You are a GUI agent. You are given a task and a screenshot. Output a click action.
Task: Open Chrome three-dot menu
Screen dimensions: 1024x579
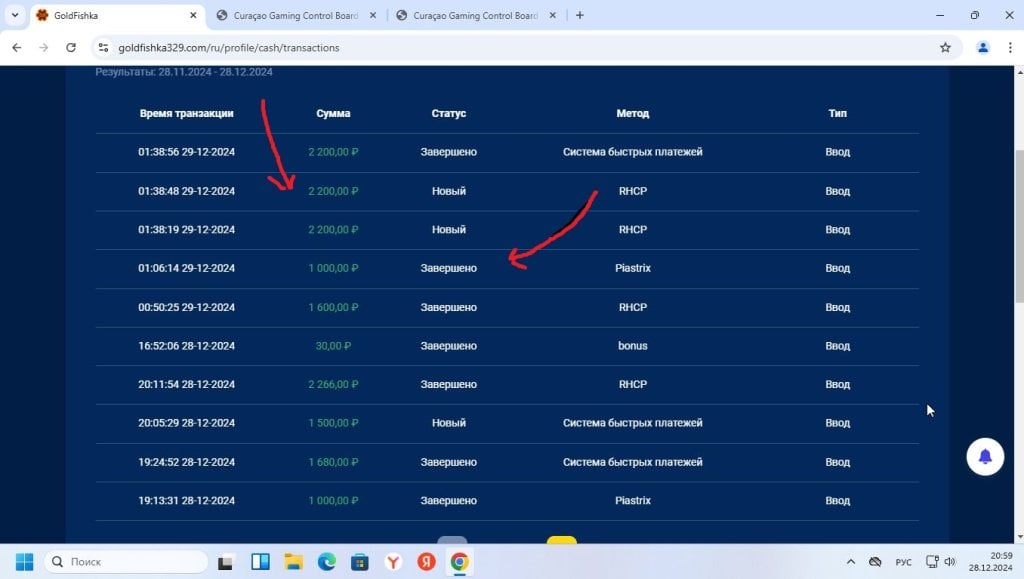pyautogui.click(x=1010, y=48)
